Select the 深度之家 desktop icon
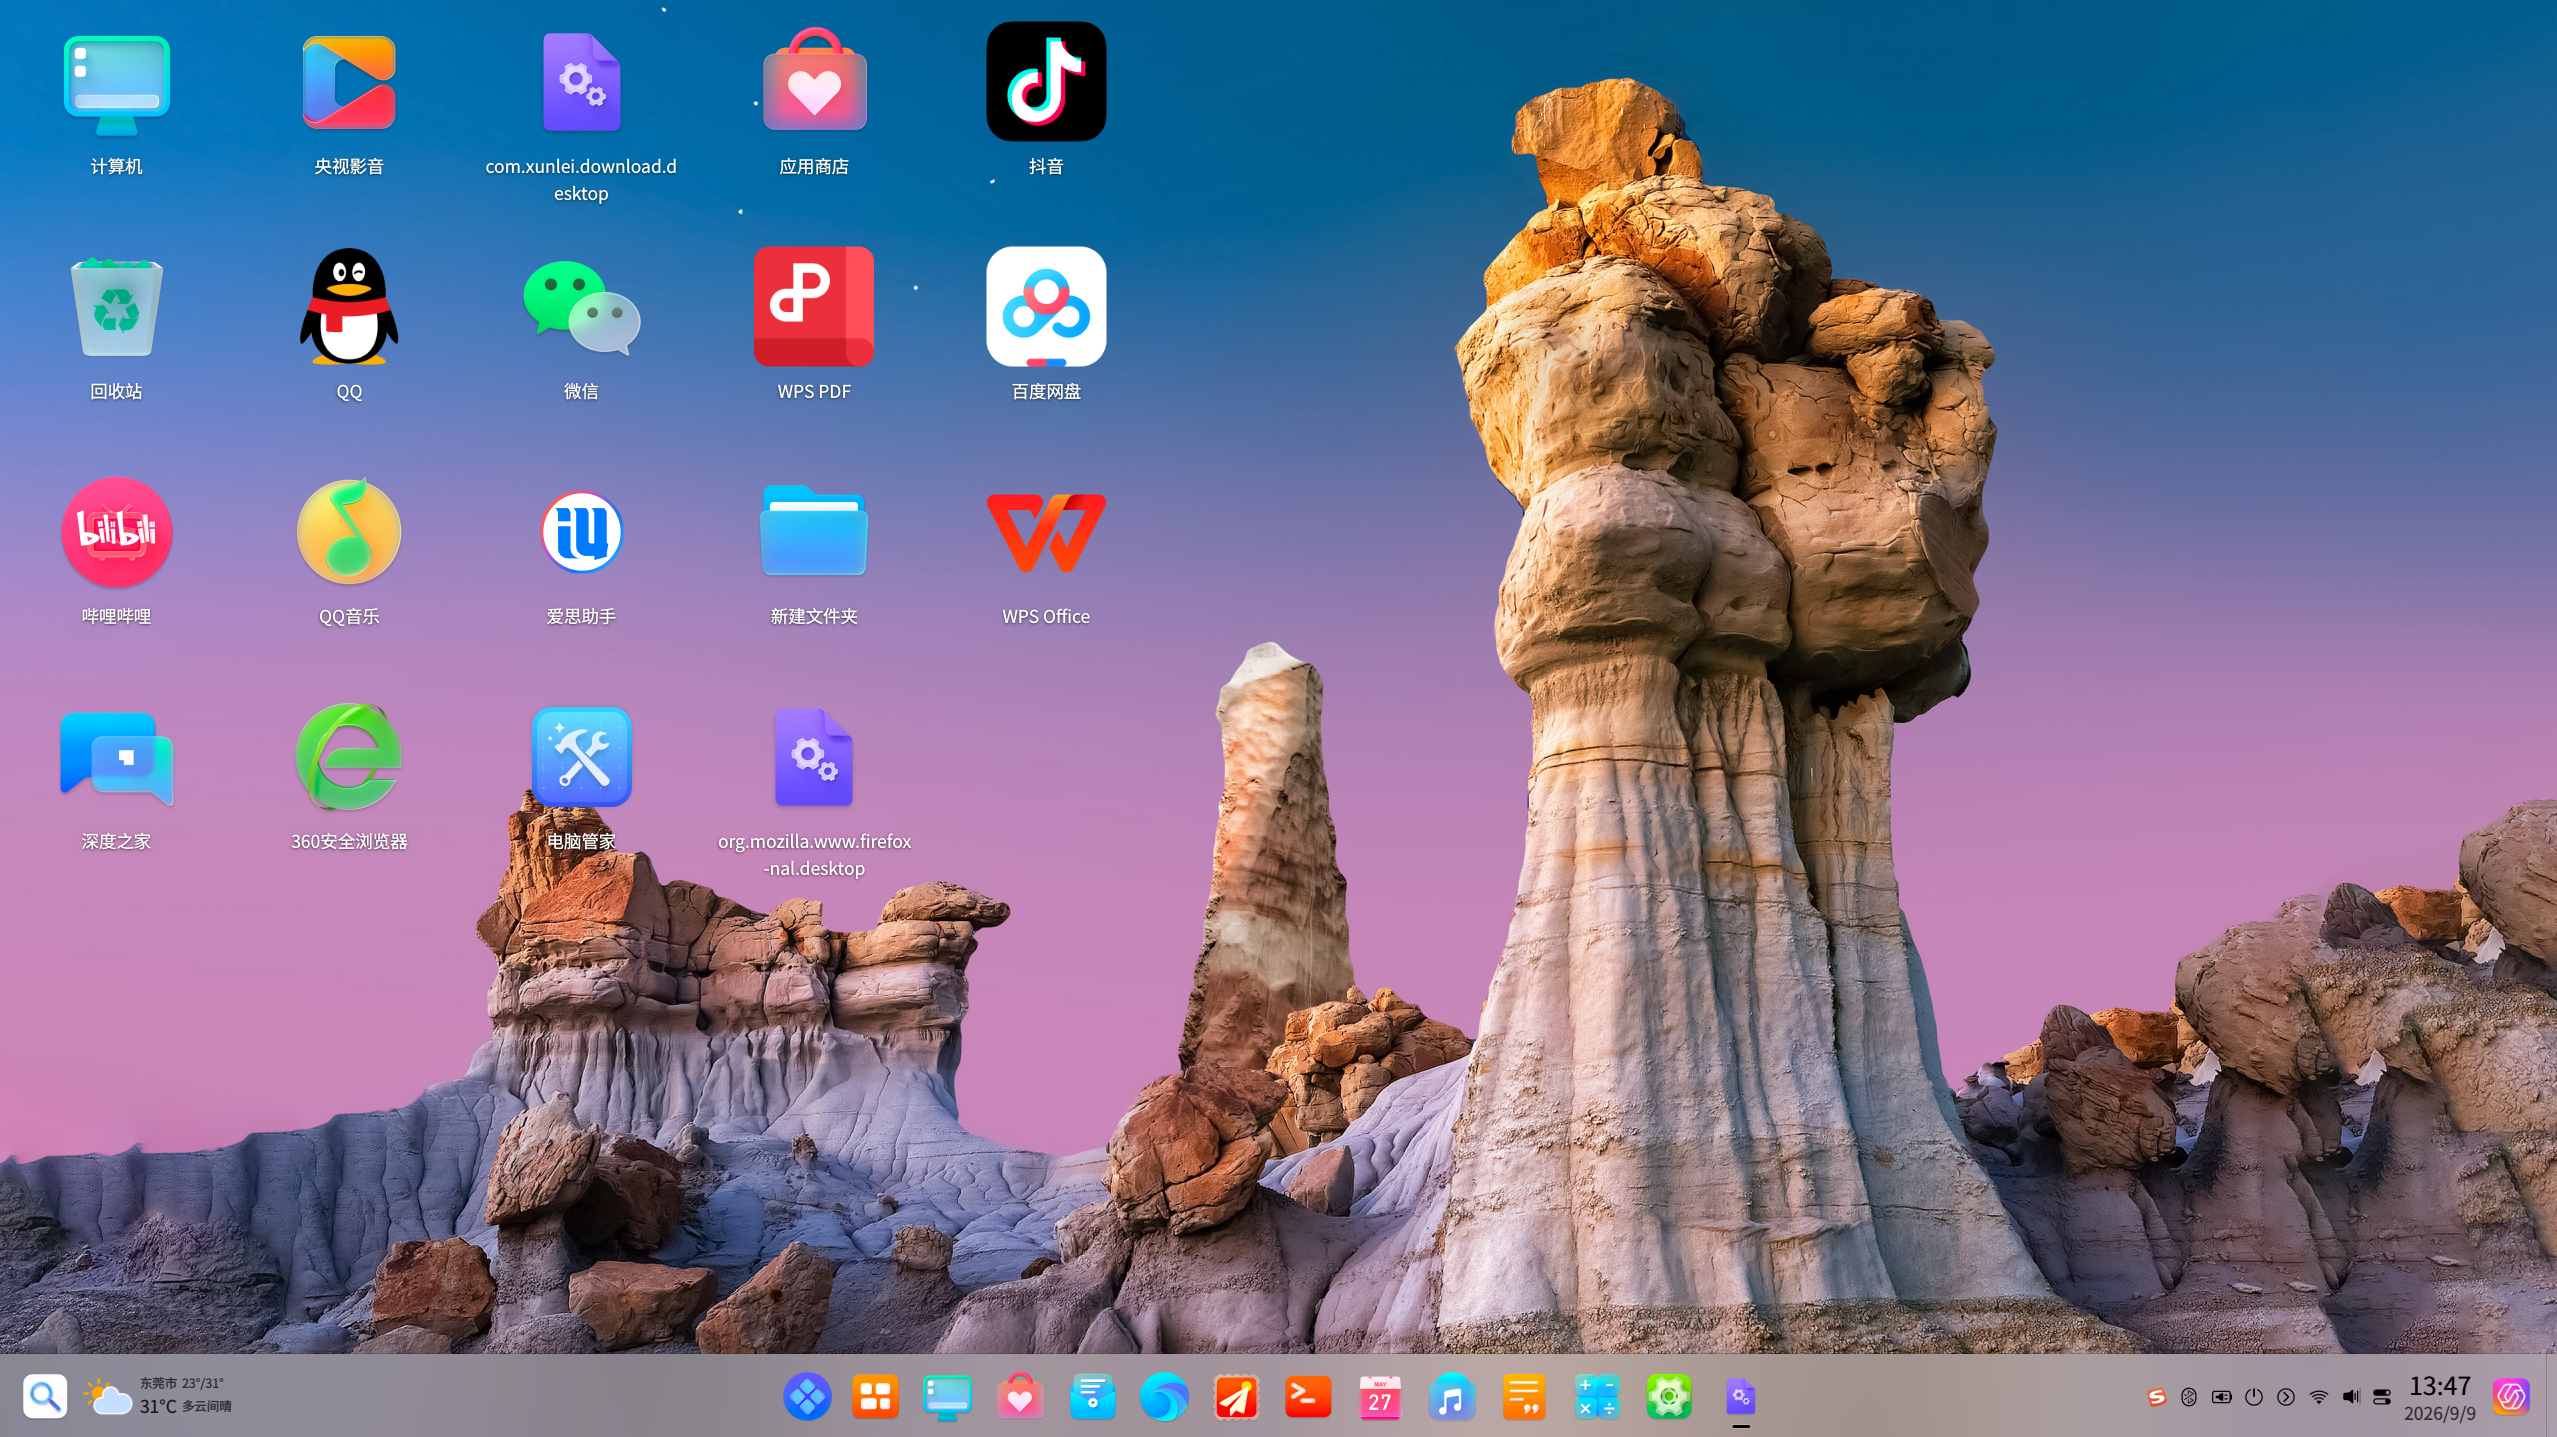 tap(116, 757)
